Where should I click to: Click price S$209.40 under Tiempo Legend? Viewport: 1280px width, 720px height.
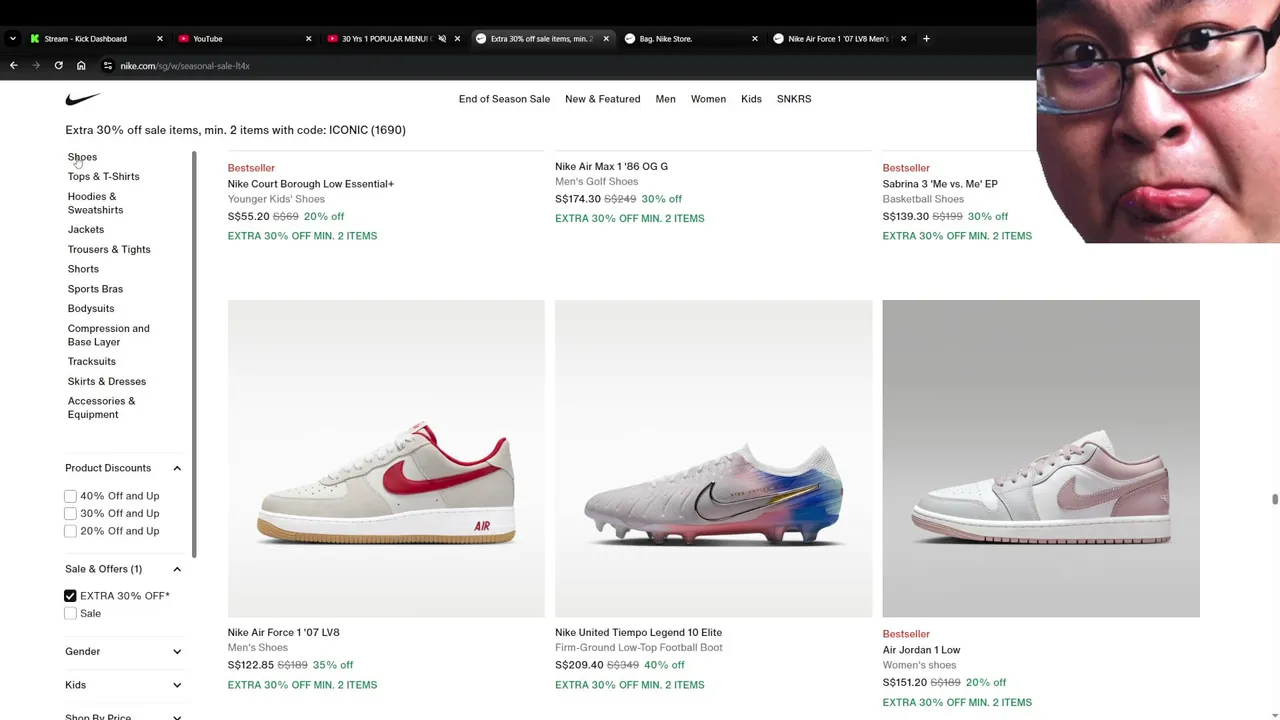point(579,665)
